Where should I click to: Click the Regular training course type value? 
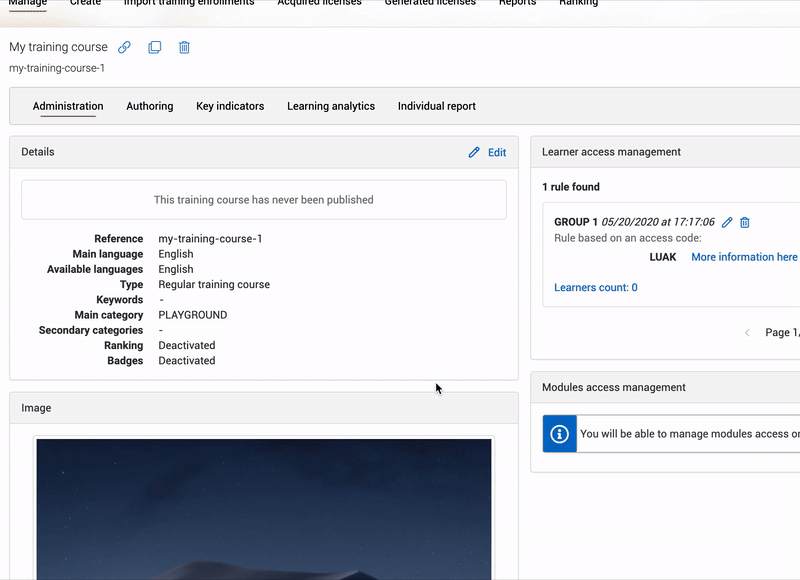[x=214, y=285]
